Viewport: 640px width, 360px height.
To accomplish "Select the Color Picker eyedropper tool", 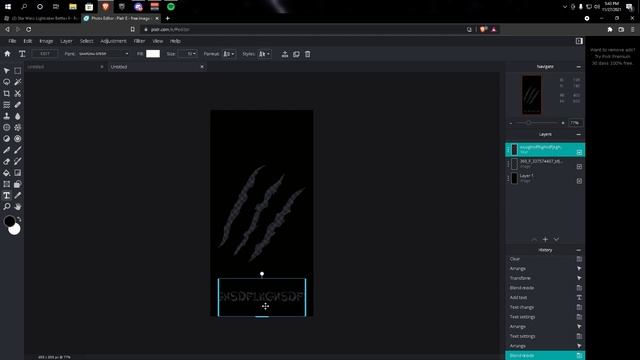I will tap(18, 196).
